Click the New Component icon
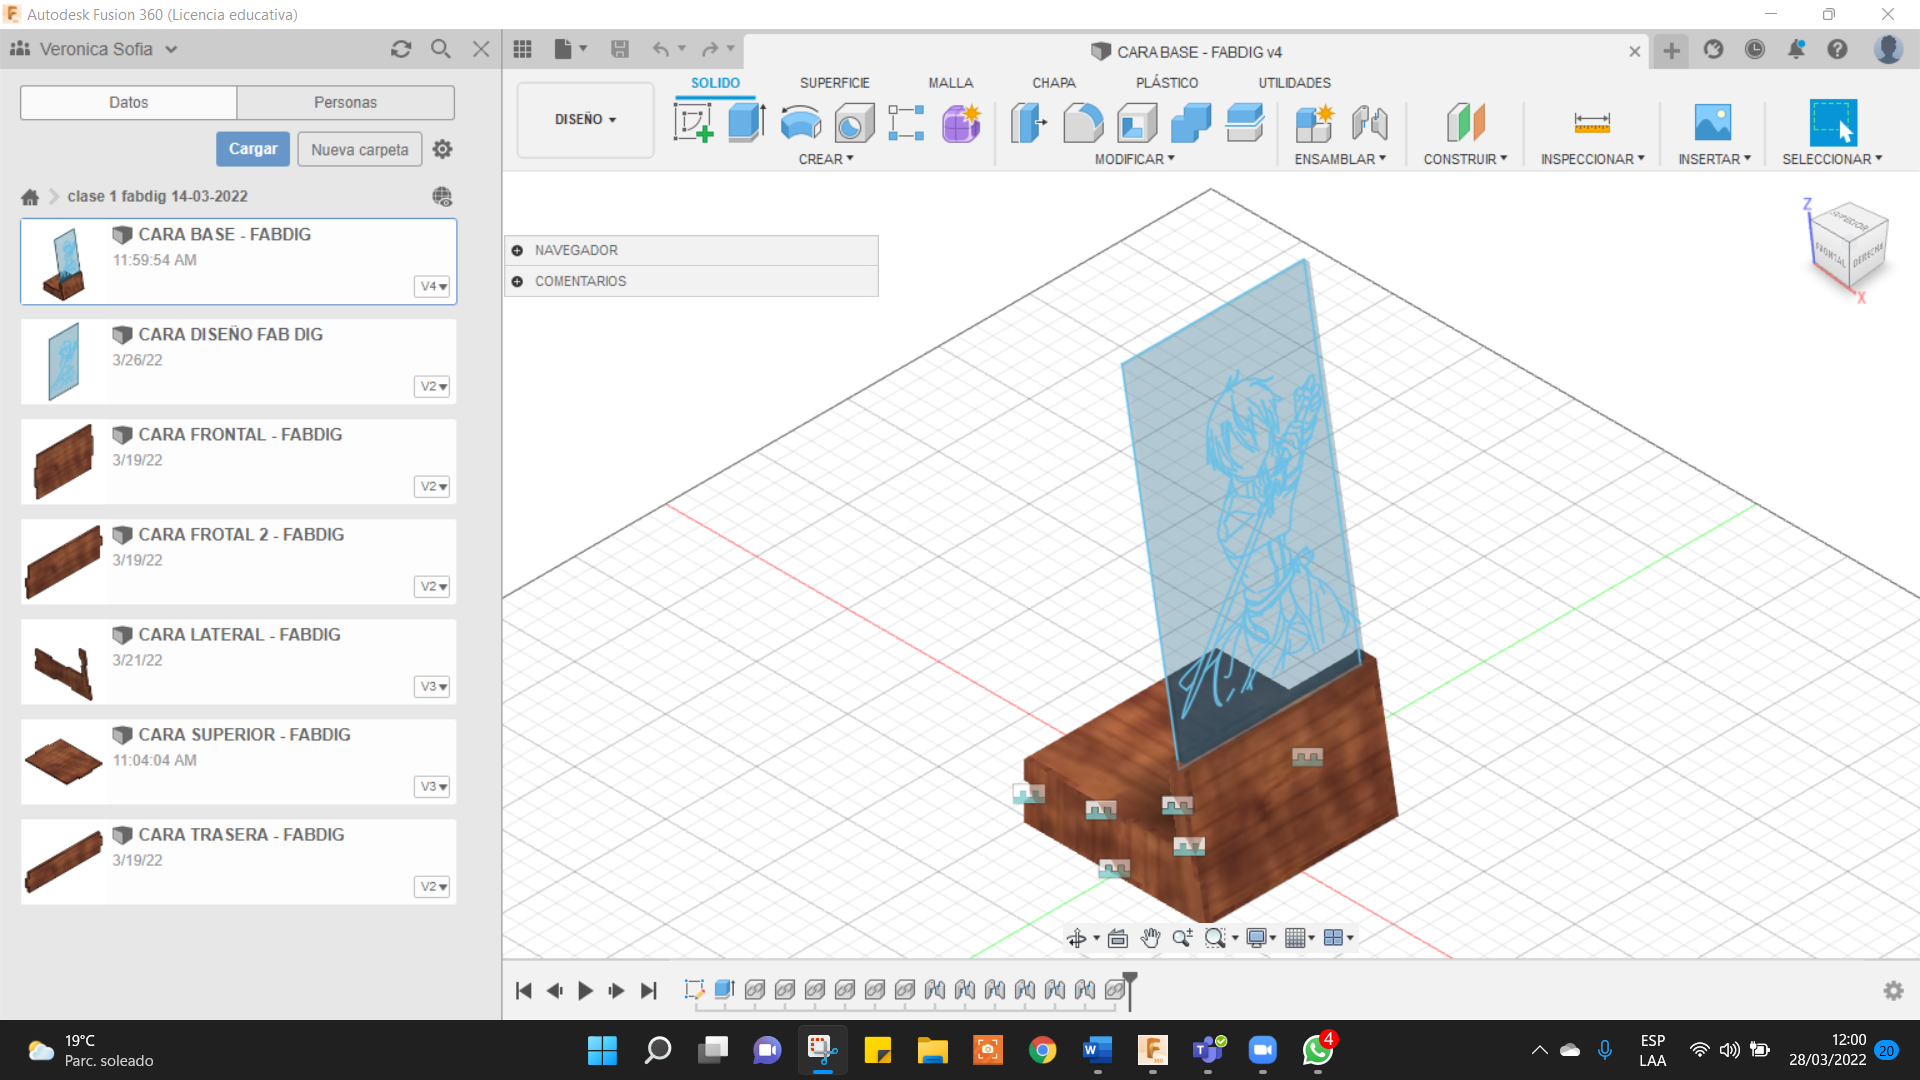 click(1314, 123)
